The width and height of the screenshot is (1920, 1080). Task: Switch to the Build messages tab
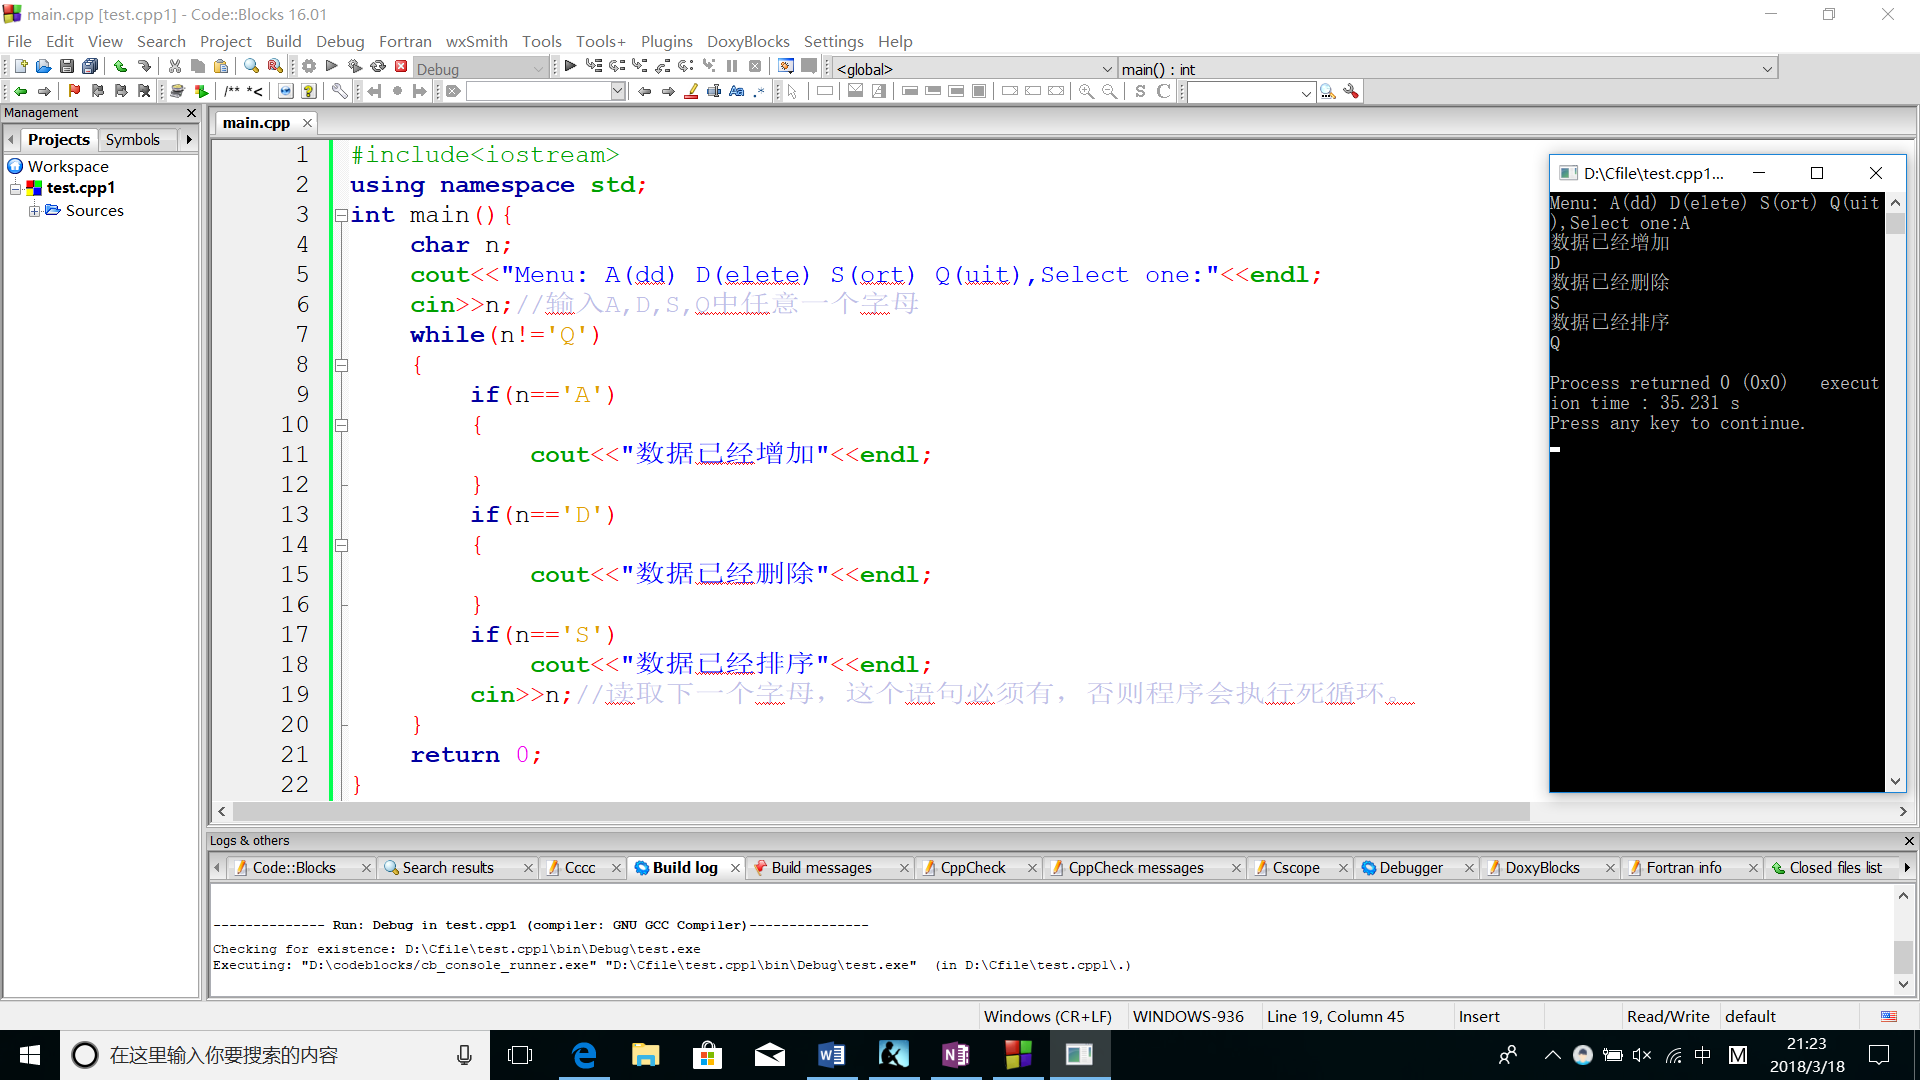click(x=824, y=867)
